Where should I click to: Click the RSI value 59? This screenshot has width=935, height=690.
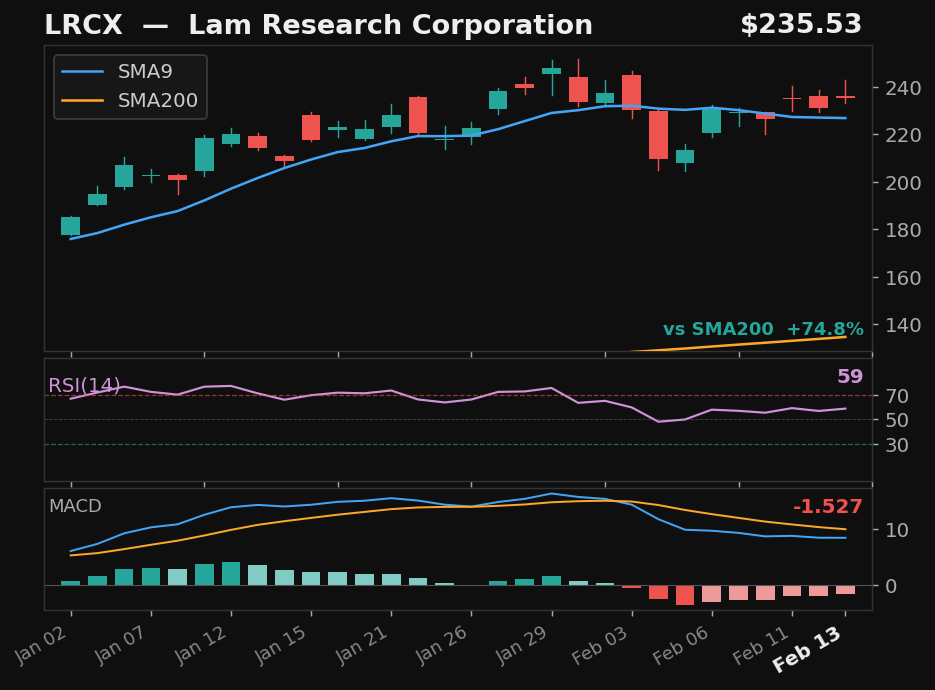click(850, 376)
